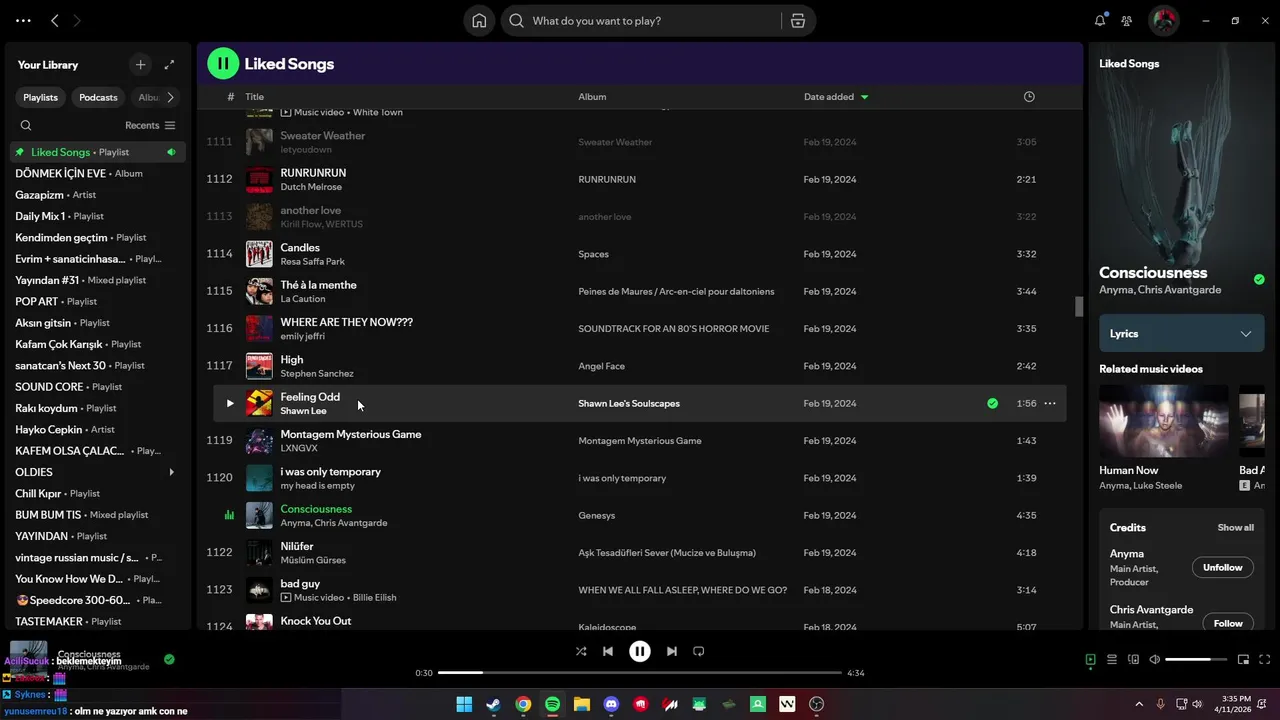Screen dimensions: 1280x720
Task: Click the track list scrollbar
Action: (x=1079, y=306)
